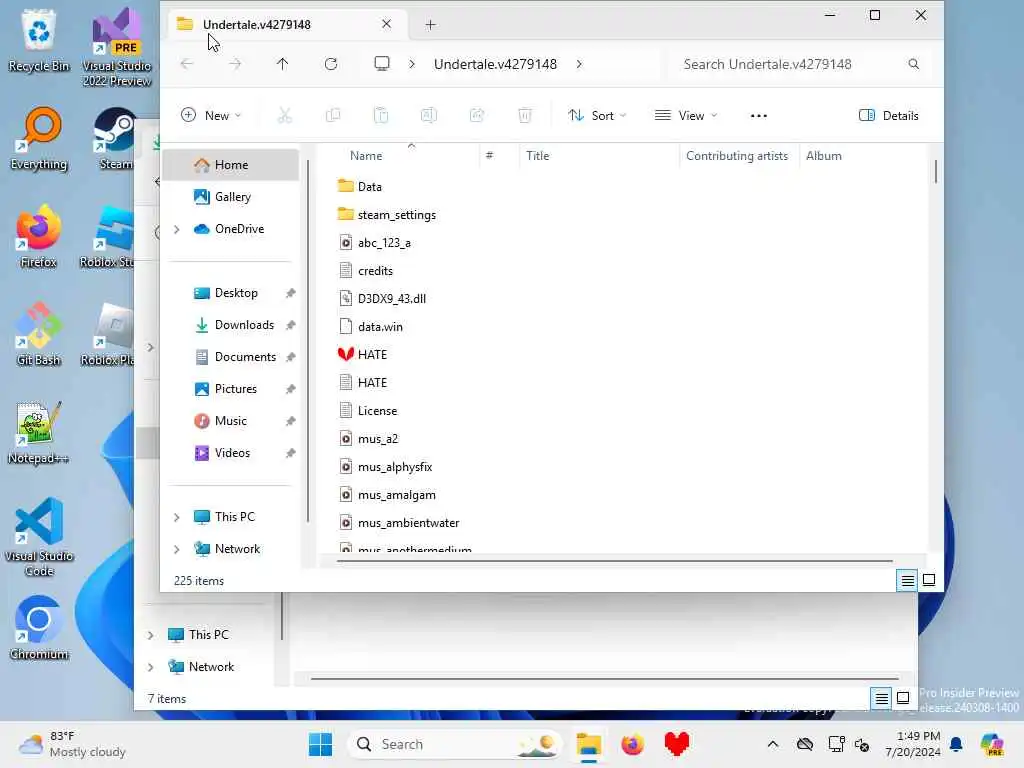Open Music in navigation pane

pyautogui.click(x=231, y=421)
